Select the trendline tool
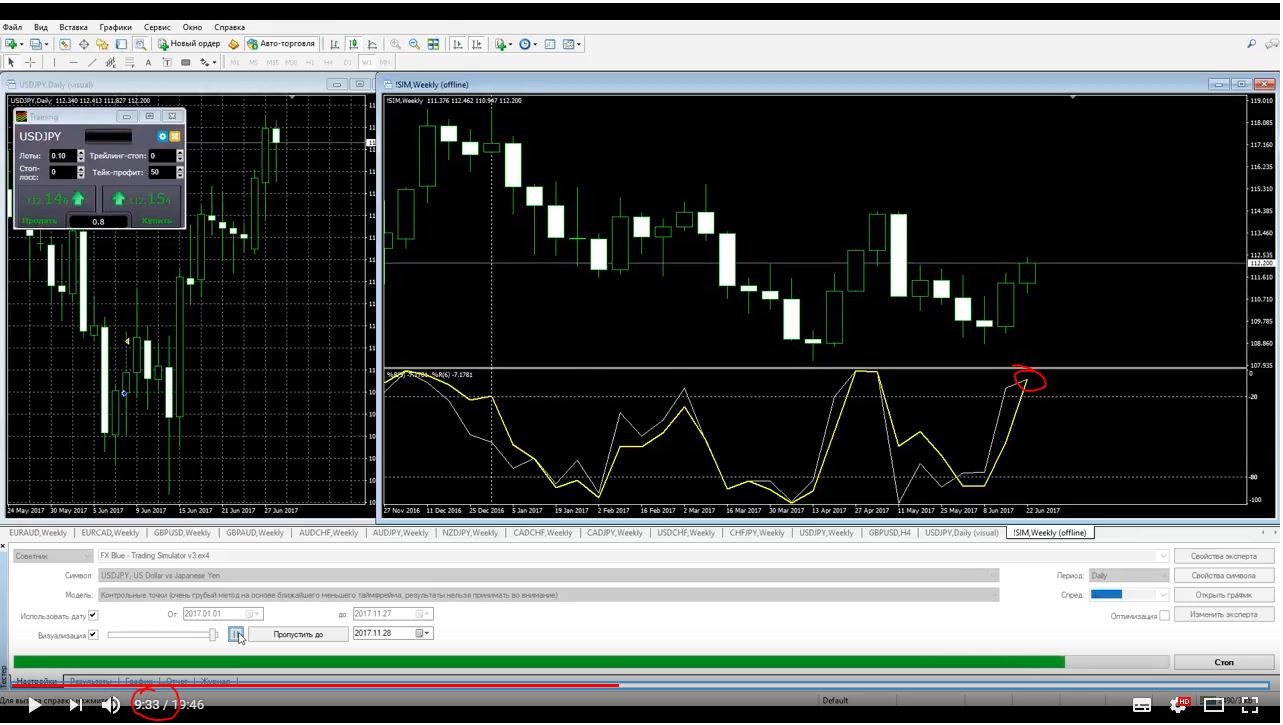Screen dimensions: 1283x725 click(x=92, y=62)
